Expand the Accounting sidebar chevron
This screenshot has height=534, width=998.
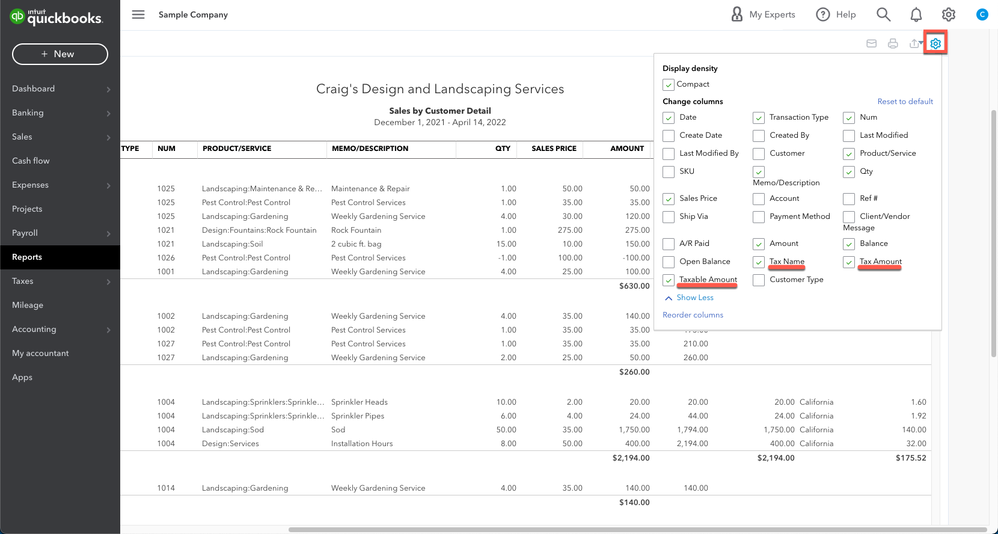(108, 330)
